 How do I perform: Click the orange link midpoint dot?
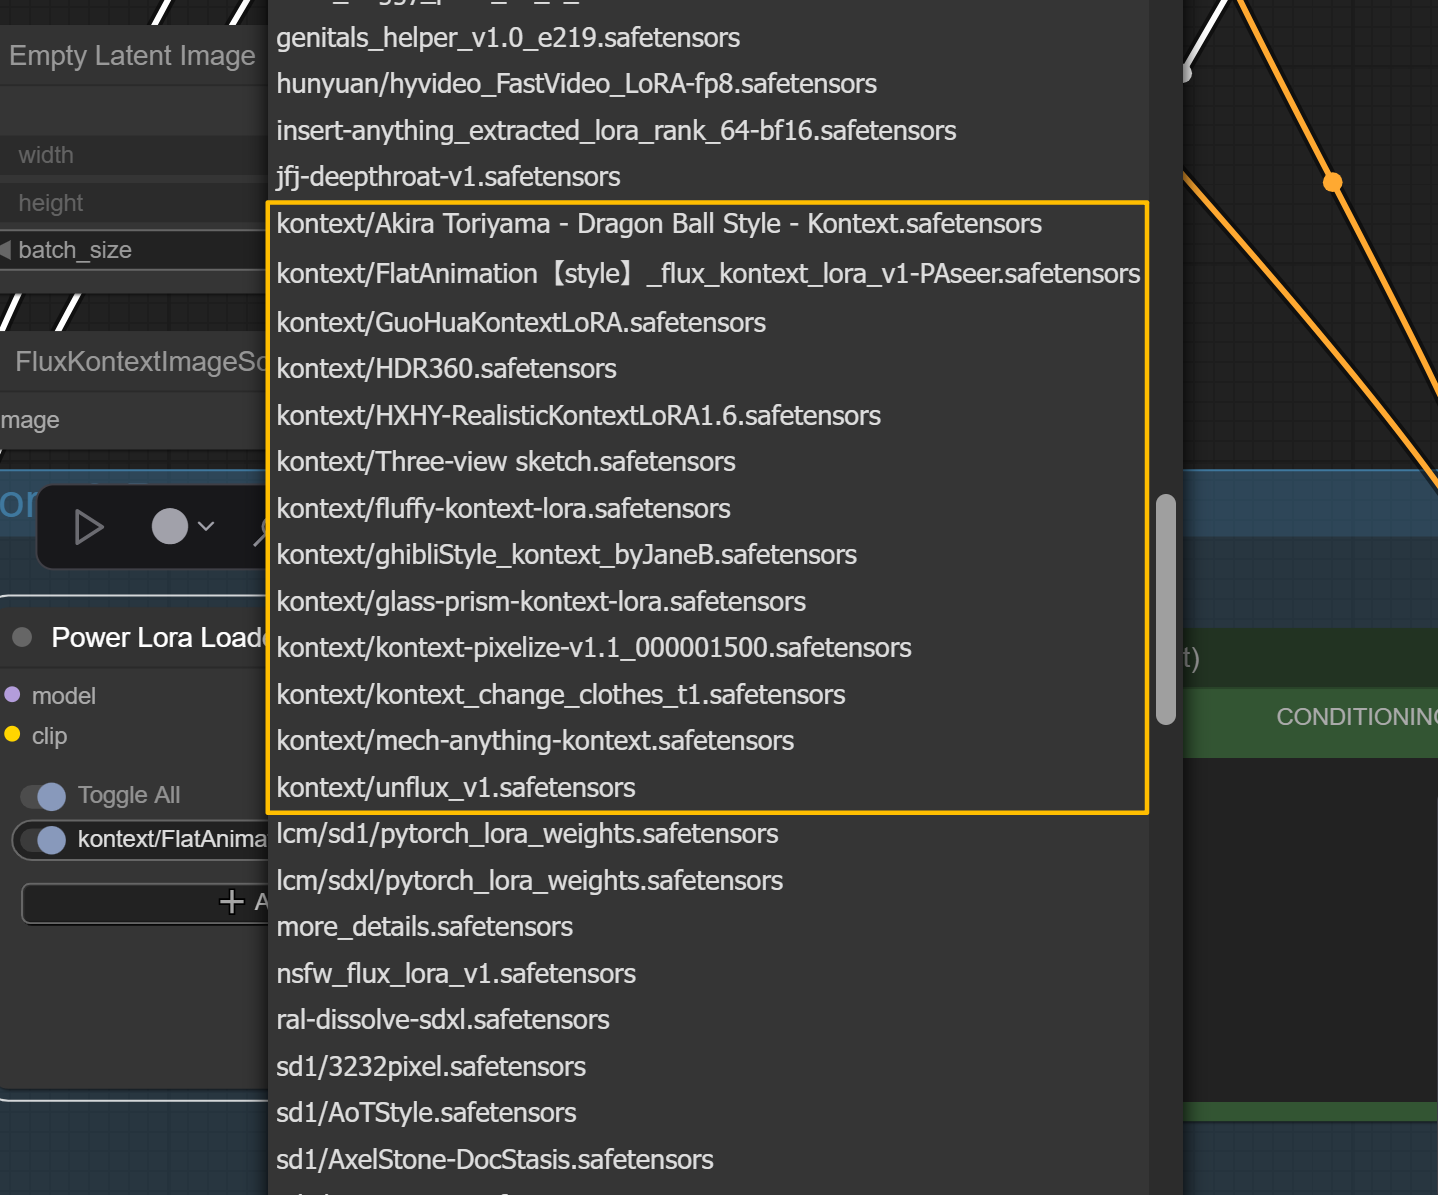(1333, 182)
